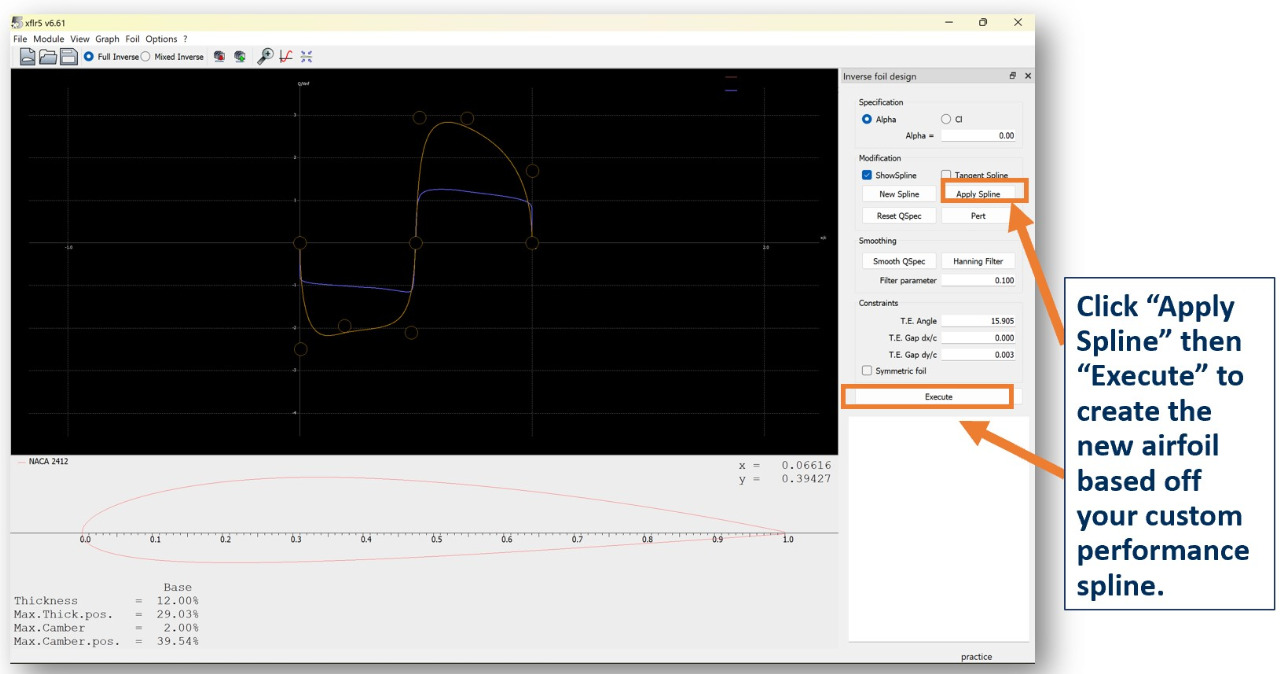Click the Save project disk icon

(x=68, y=57)
